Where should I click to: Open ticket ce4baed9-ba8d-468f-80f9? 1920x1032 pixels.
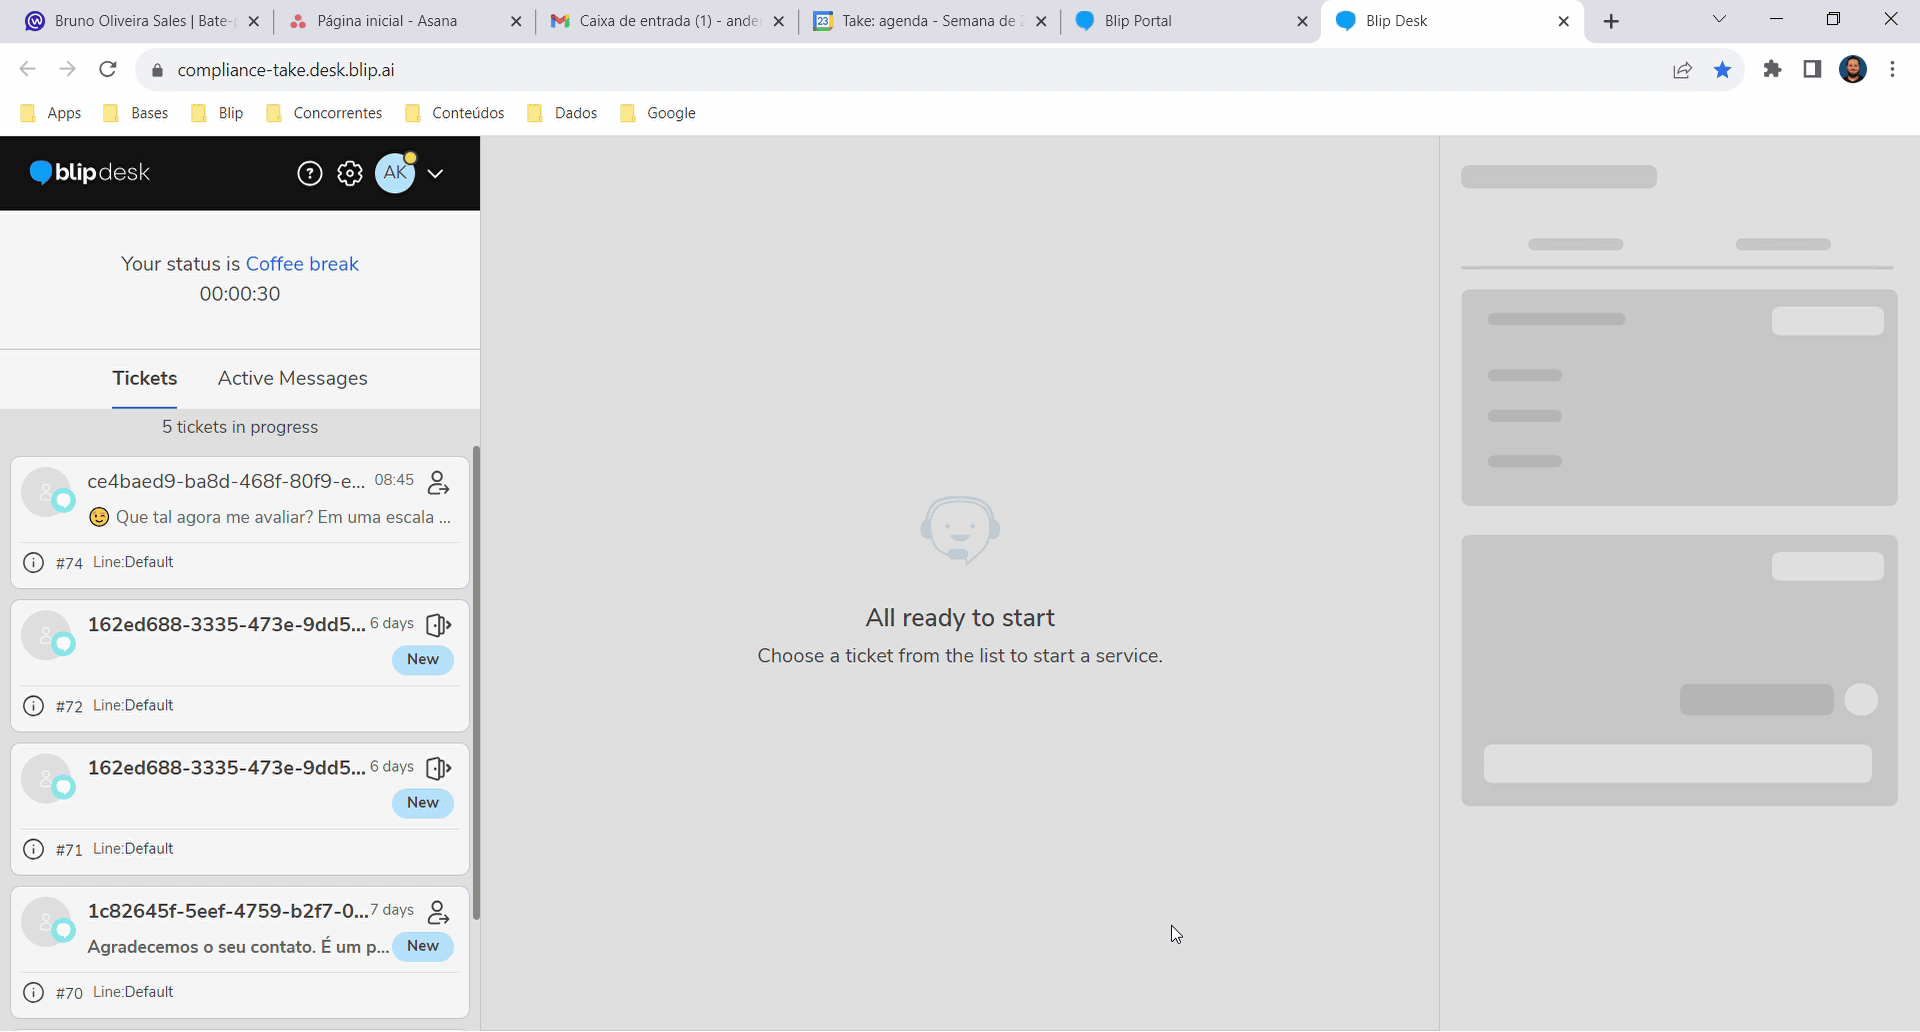(226, 482)
